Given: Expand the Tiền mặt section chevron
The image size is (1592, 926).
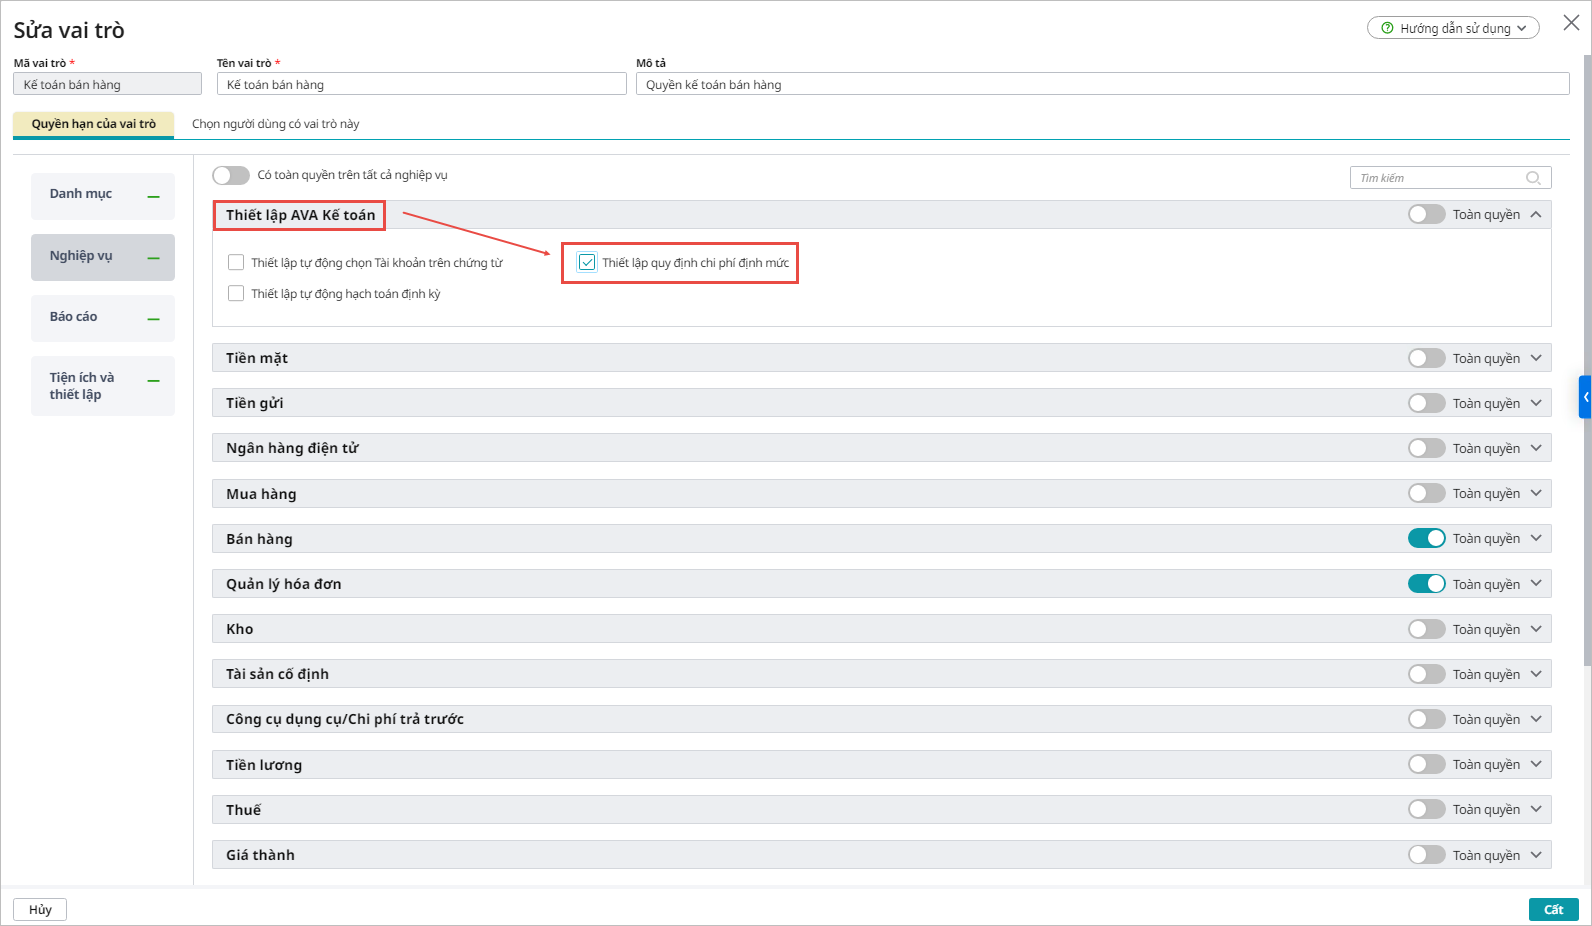Looking at the screenshot, I should pos(1536,358).
